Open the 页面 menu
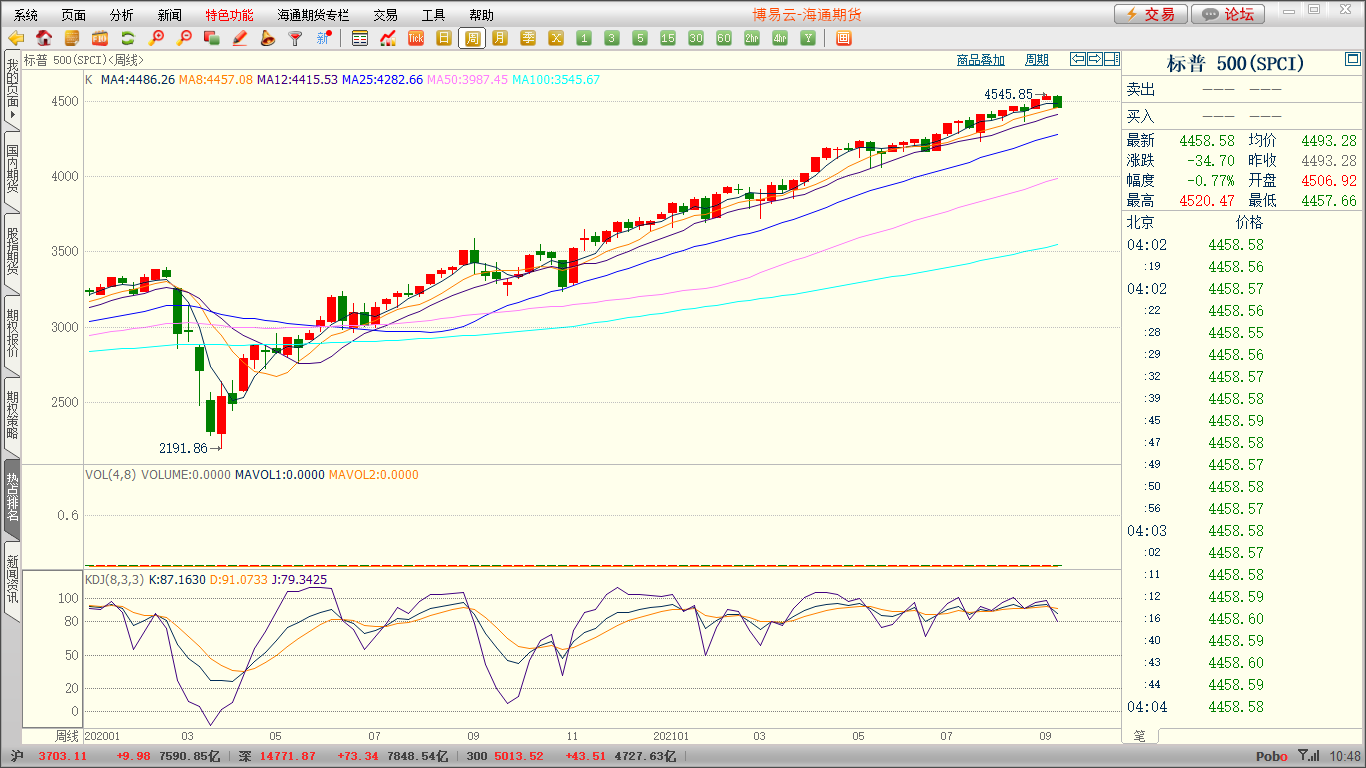 [74, 15]
